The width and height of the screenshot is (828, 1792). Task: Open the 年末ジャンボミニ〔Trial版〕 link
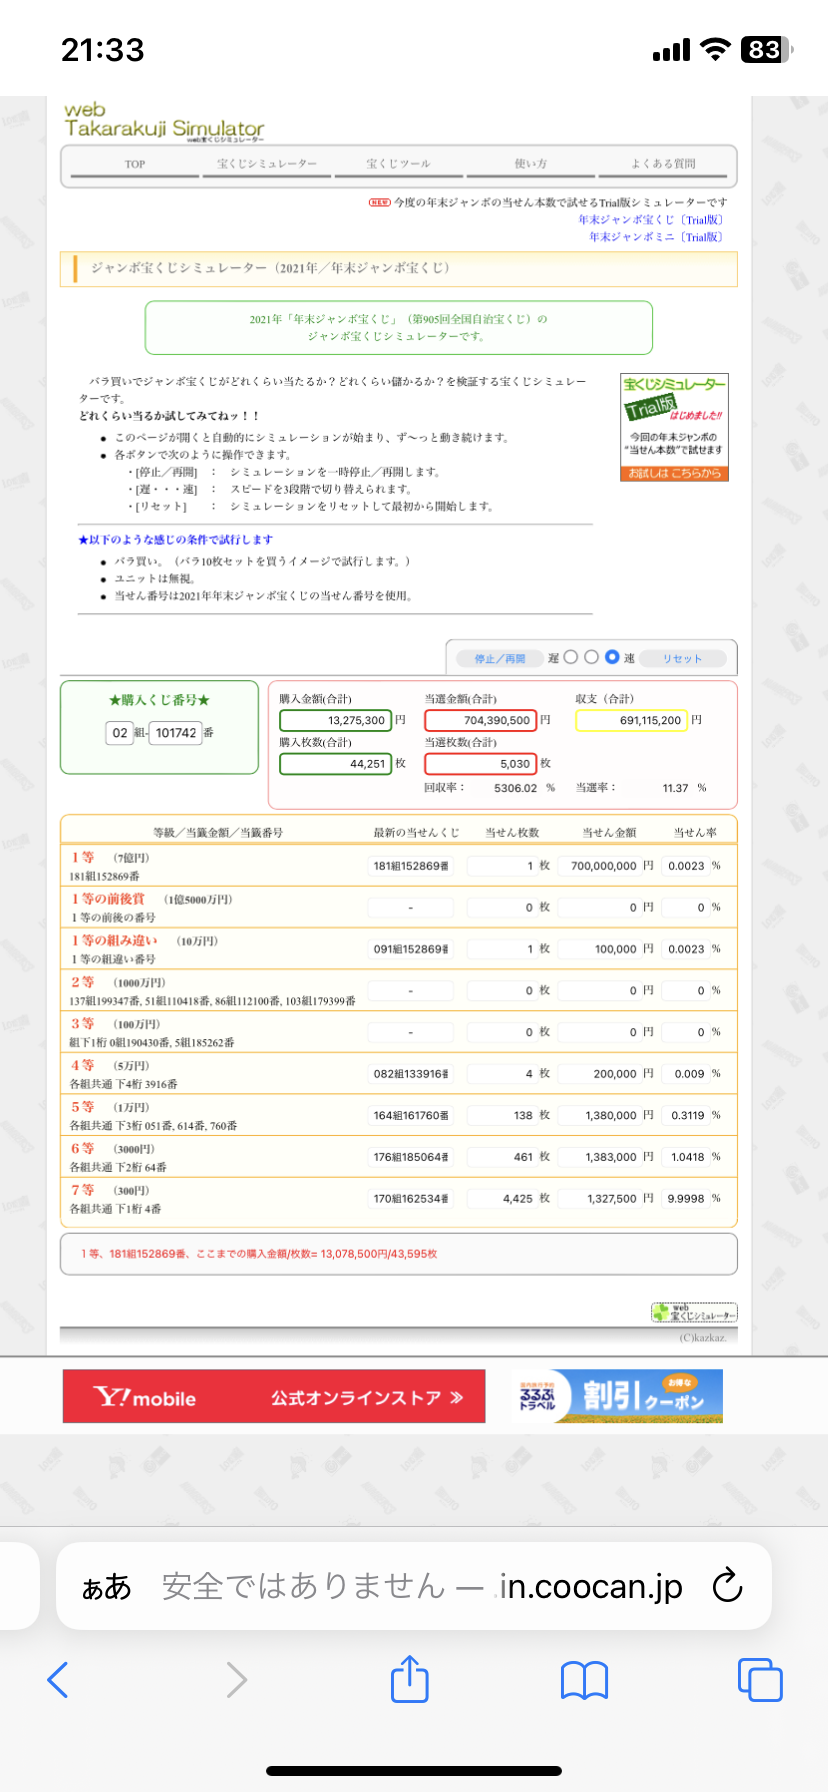(x=655, y=237)
